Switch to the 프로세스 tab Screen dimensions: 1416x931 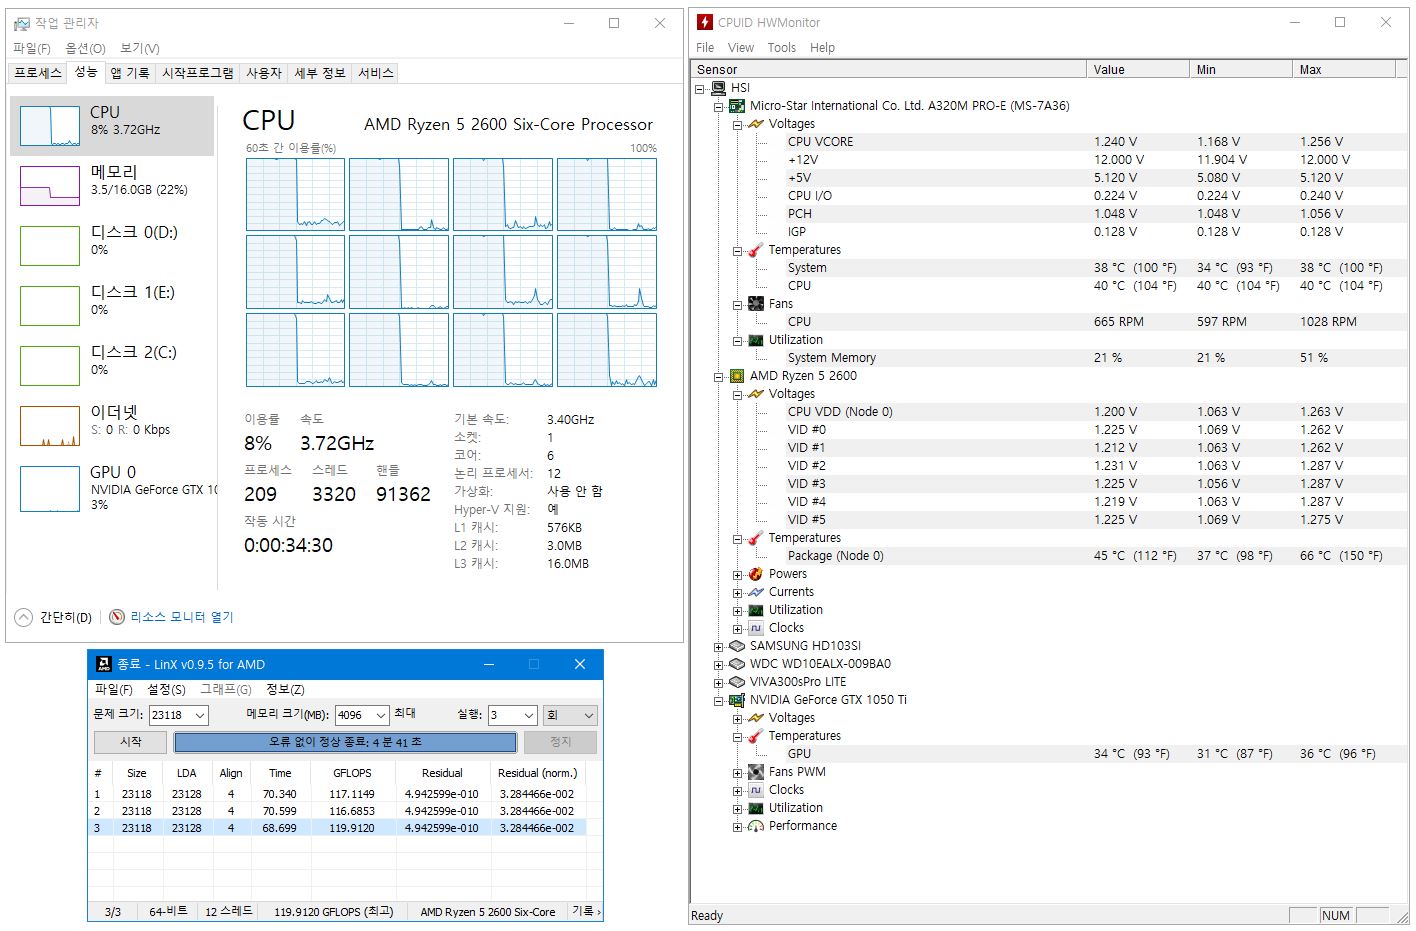click(38, 73)
